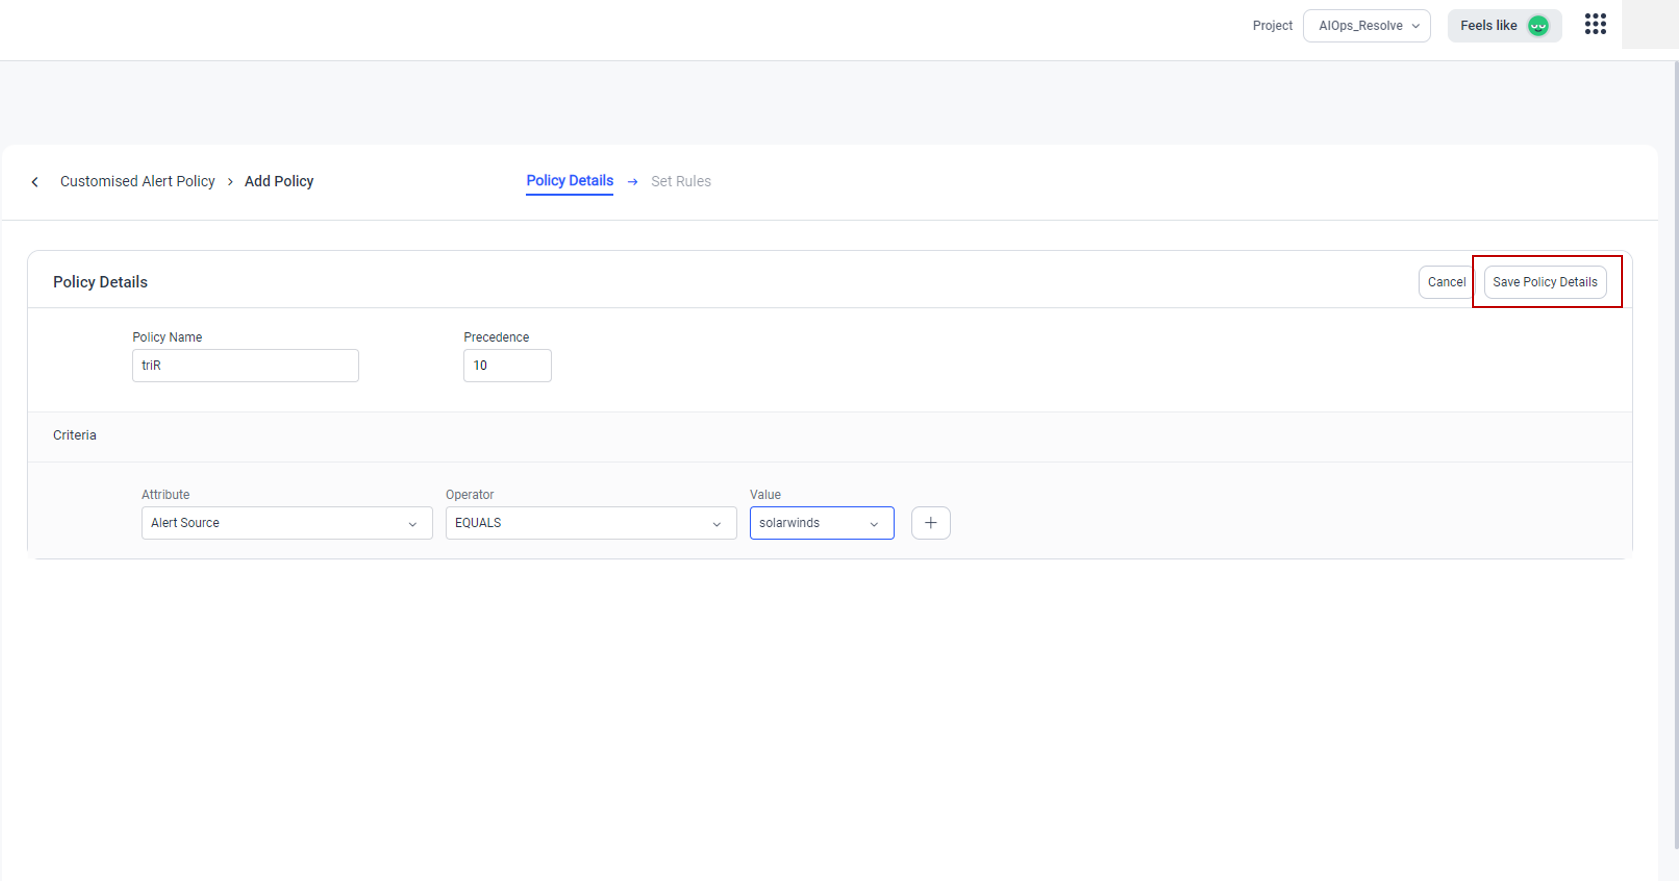The height and width of the screenshot is (881, 1679).
Task: Open the apps grid launcher icon
Action: coord(1595,24)
